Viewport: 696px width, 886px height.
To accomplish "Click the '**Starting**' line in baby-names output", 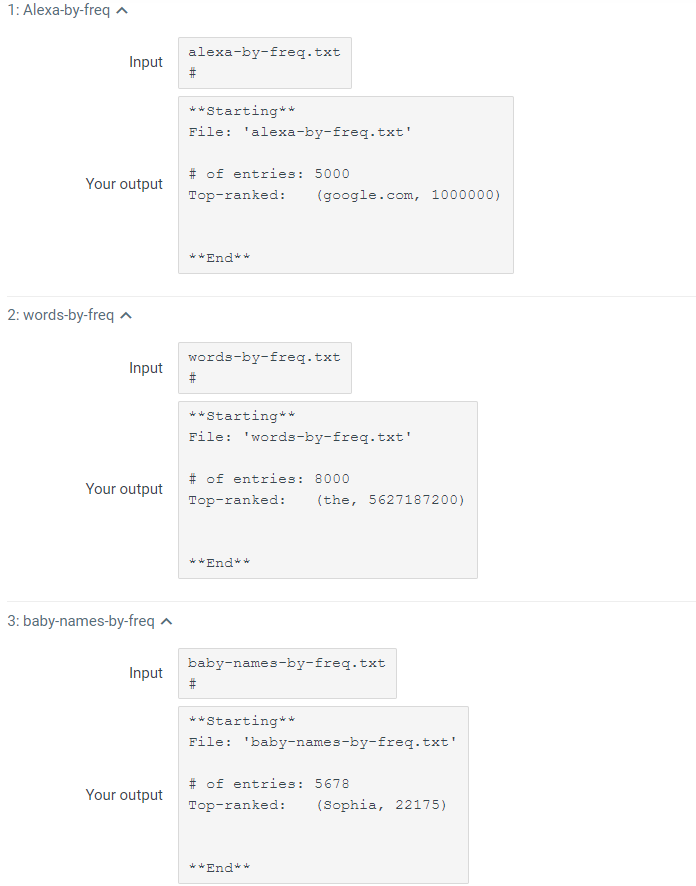I will pyautogui.click(x=232, y=720).
